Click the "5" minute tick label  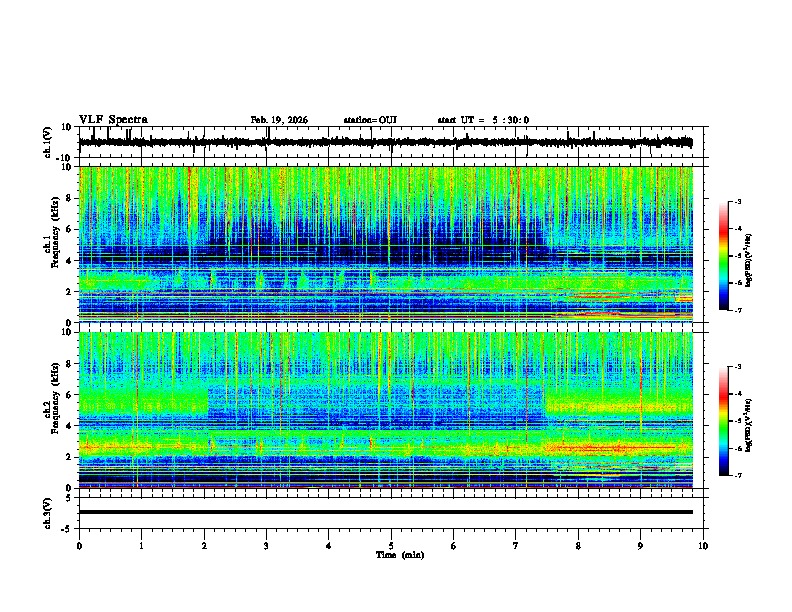tap(391, 546)
